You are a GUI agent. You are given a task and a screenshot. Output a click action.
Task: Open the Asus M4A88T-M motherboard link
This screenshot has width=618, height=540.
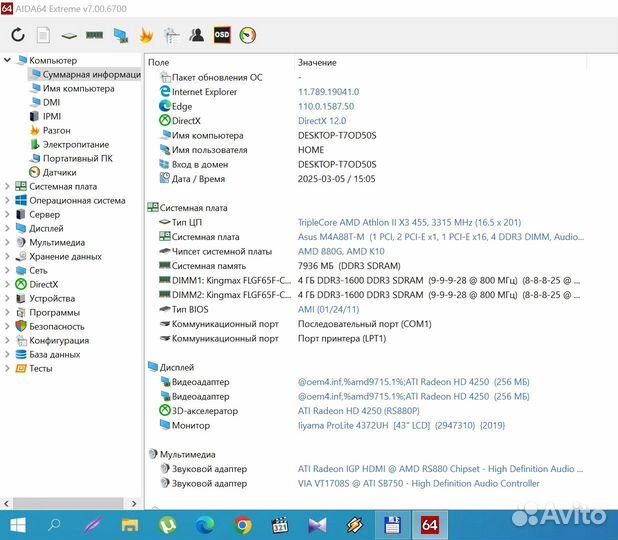coord(441,237)
